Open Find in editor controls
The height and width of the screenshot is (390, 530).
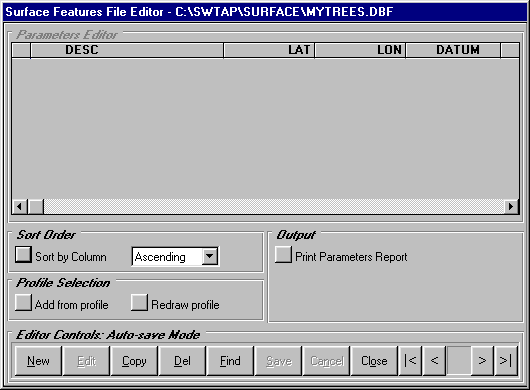pyautogui.click(x=230, y=361)
